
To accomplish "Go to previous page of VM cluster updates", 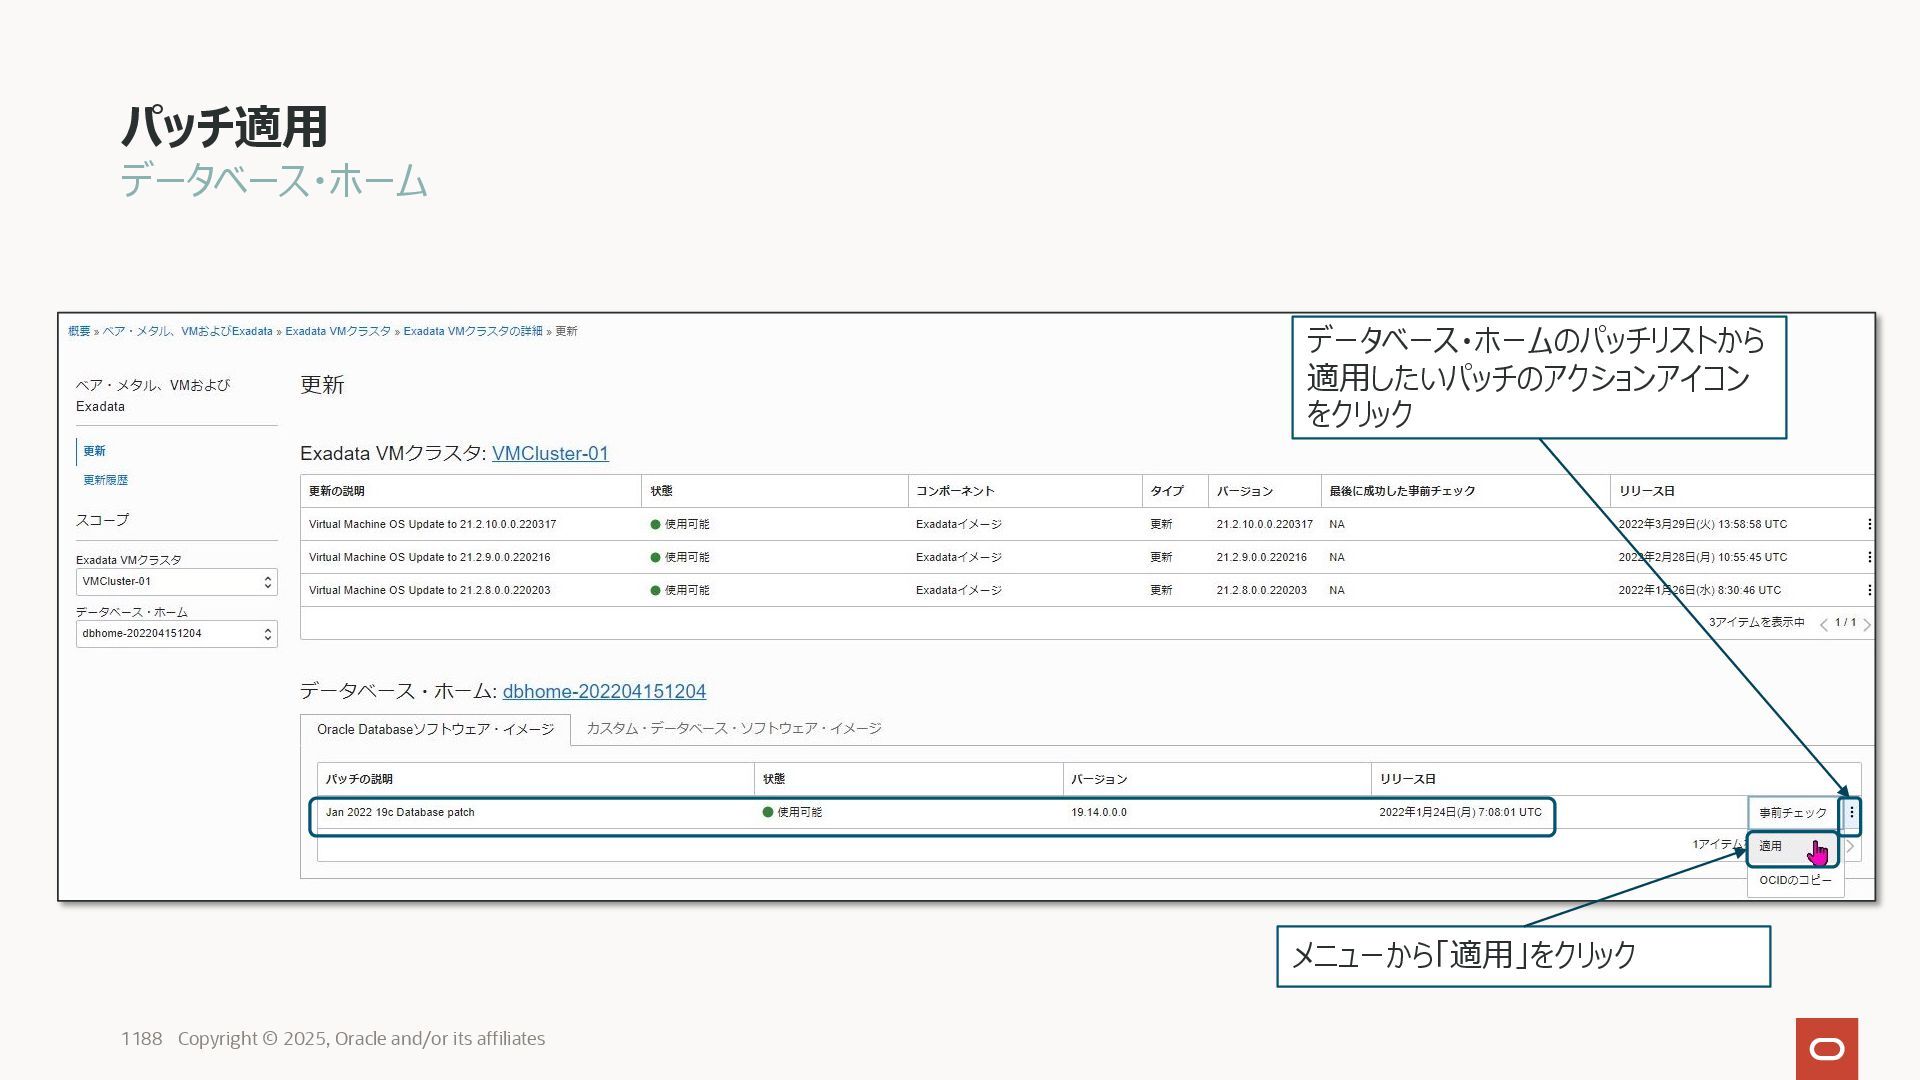I will click(x=1823, y=624).
